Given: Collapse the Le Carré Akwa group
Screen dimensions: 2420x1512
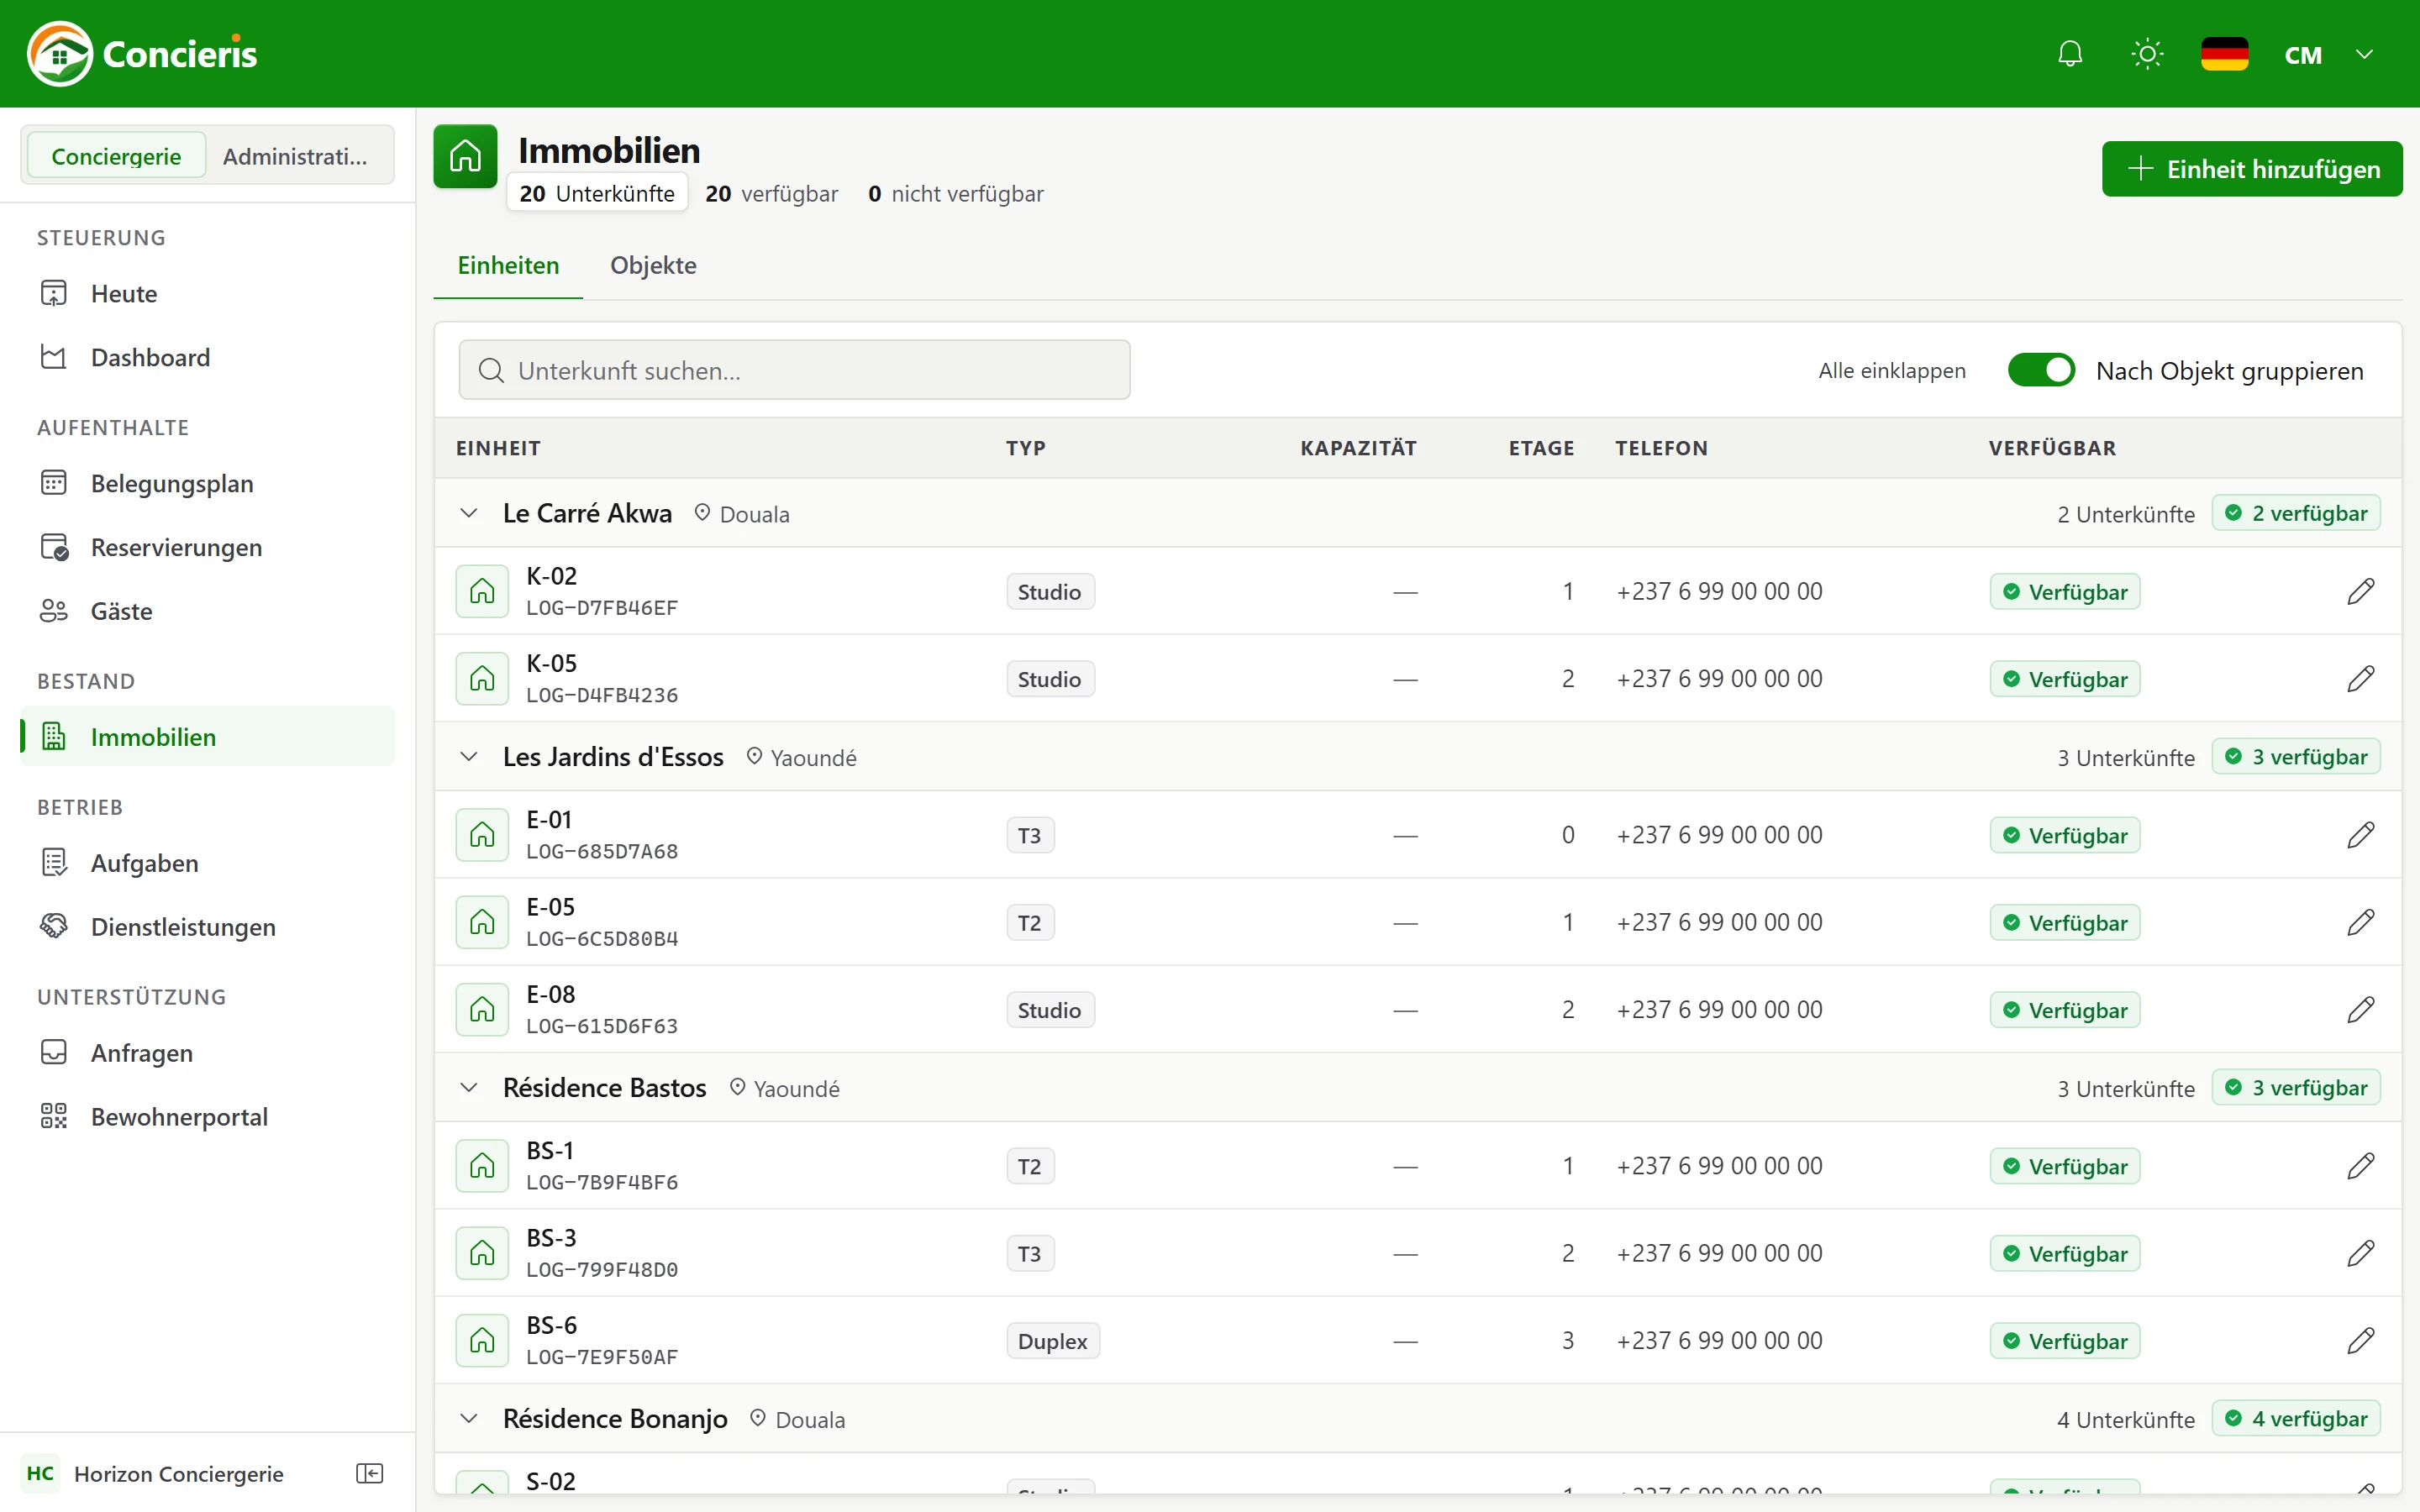Looking at the screenshot, I should click(468, 513).
